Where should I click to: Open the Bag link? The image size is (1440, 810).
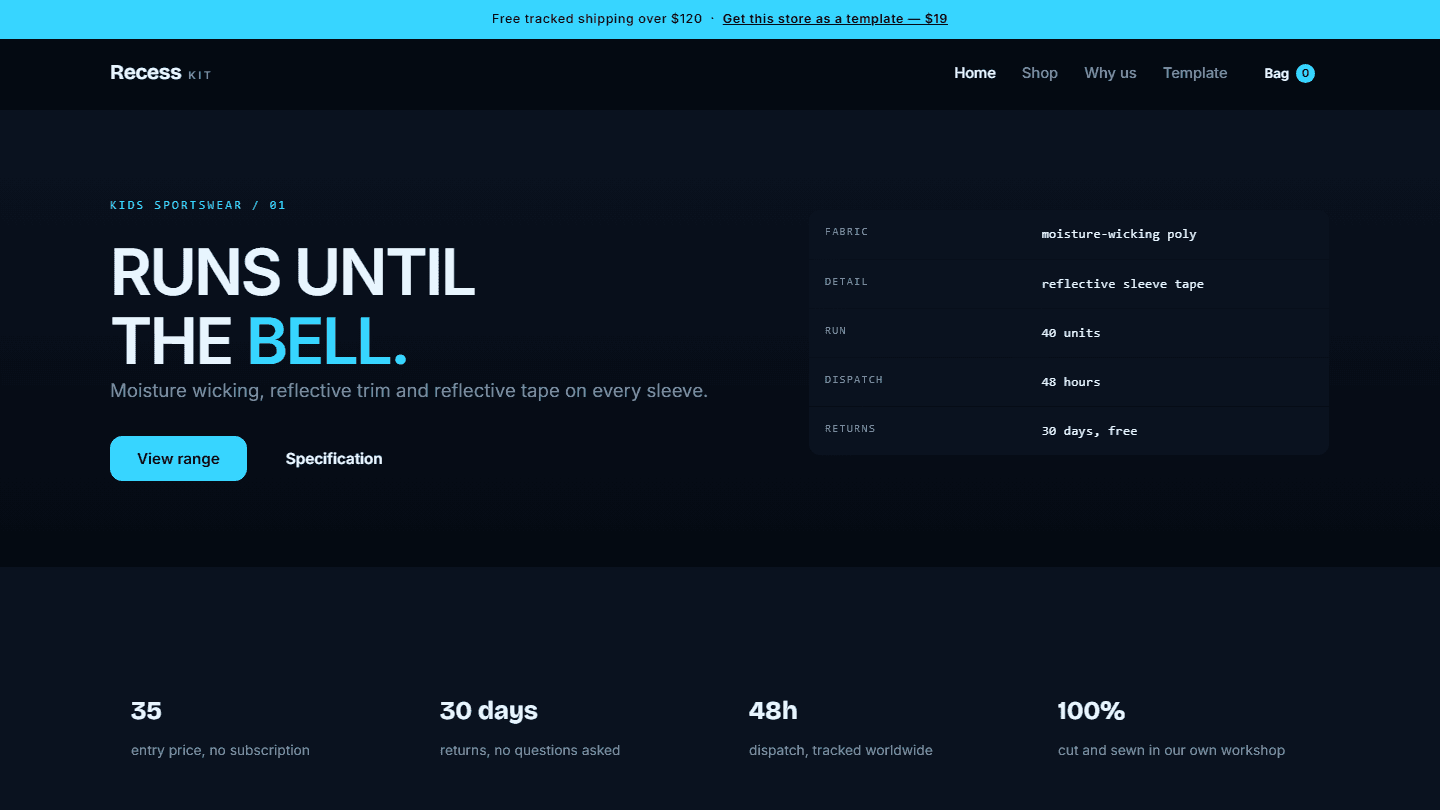point(1289,73)
